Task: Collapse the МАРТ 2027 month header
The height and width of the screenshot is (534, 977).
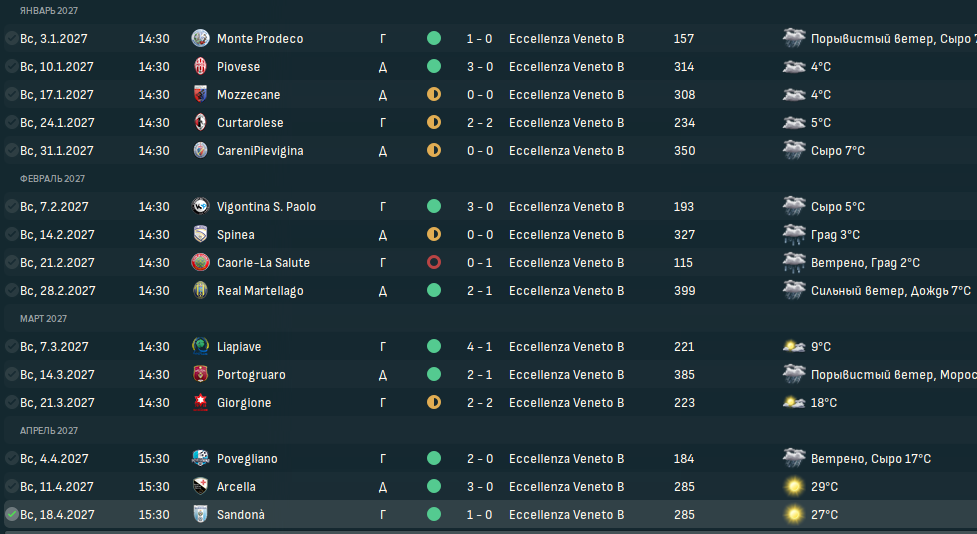Action: click(x=43, y=318)
